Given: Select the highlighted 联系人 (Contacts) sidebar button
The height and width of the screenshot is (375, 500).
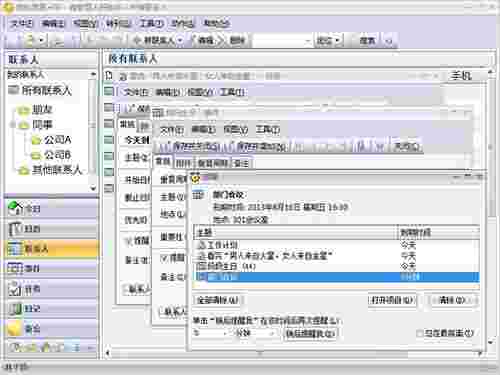Looking at the screenshot, I should tap(51, 249).
